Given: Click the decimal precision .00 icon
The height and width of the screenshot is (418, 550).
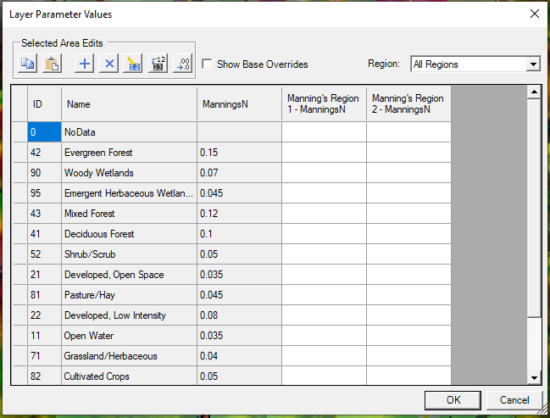Looking at the screenshot, I should pos(182,64).
